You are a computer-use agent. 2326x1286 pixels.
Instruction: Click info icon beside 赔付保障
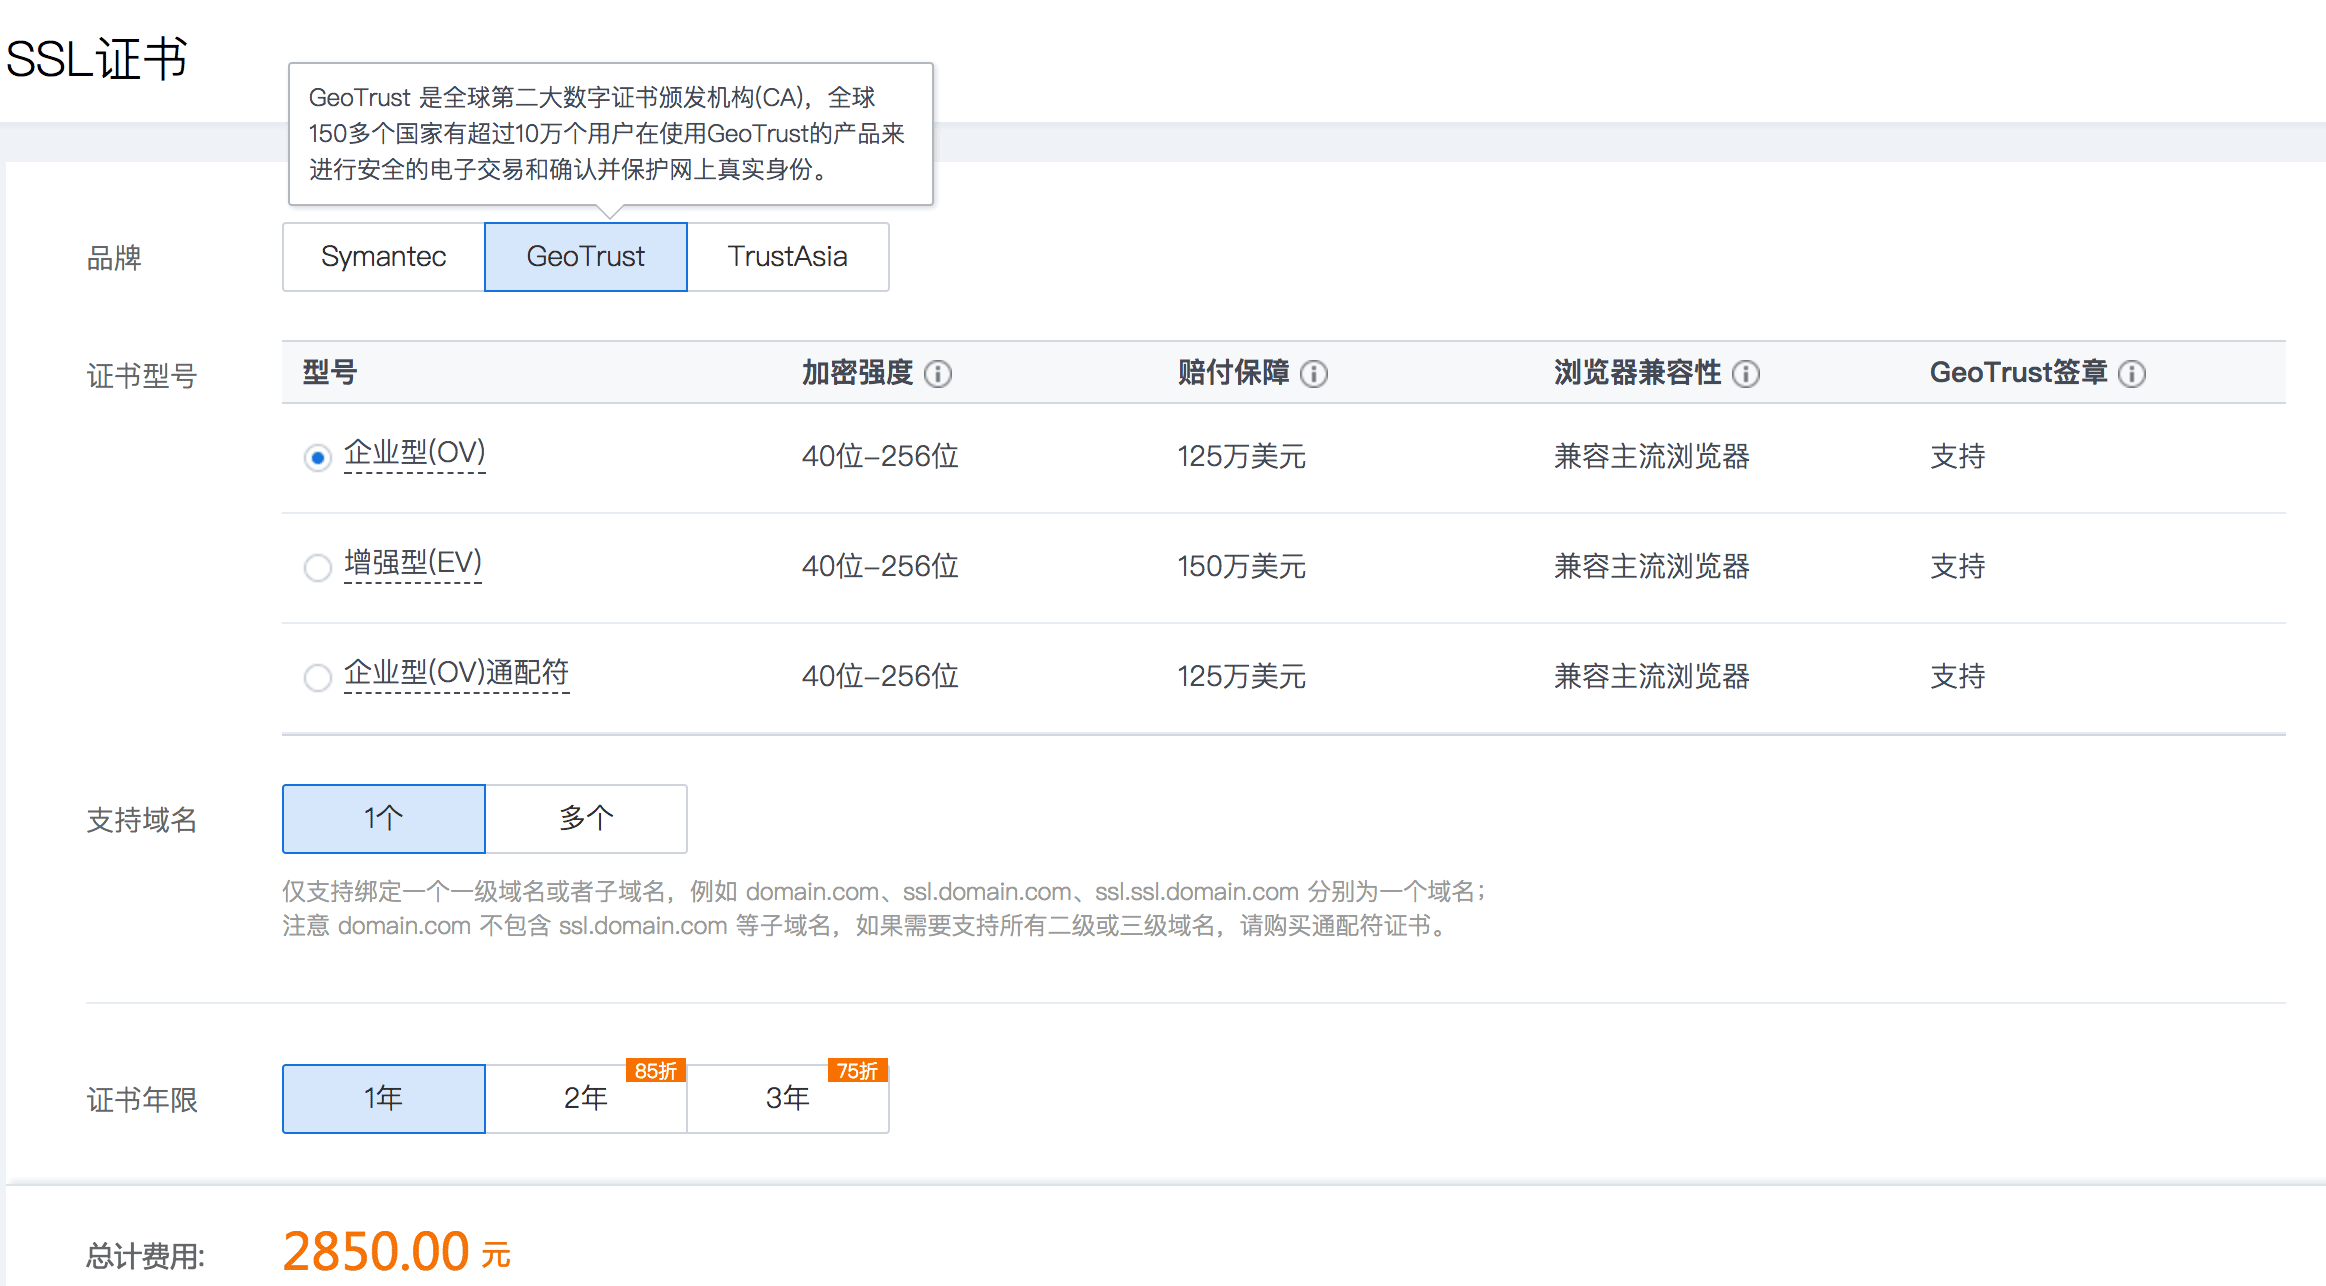point(1314,374)
